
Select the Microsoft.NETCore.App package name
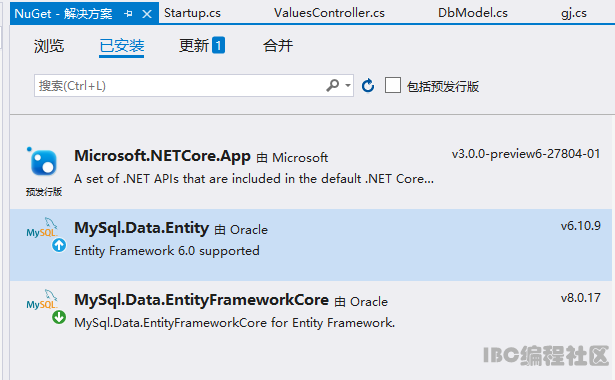[162, 156]
